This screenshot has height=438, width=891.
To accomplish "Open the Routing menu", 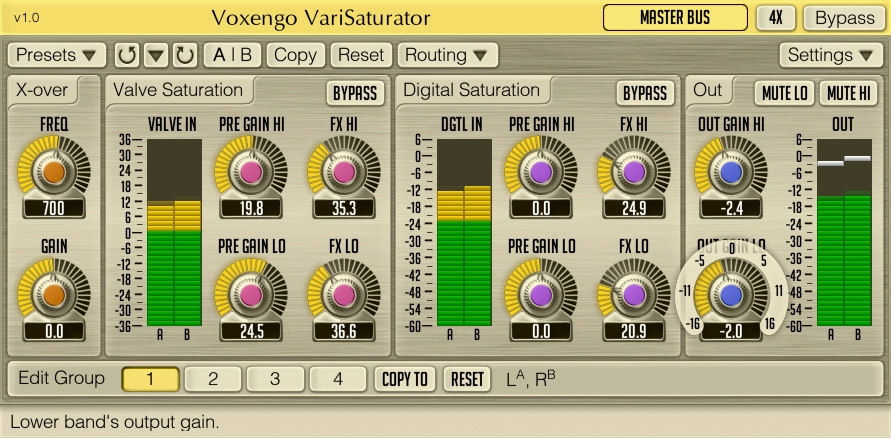I will pos(448,55).
